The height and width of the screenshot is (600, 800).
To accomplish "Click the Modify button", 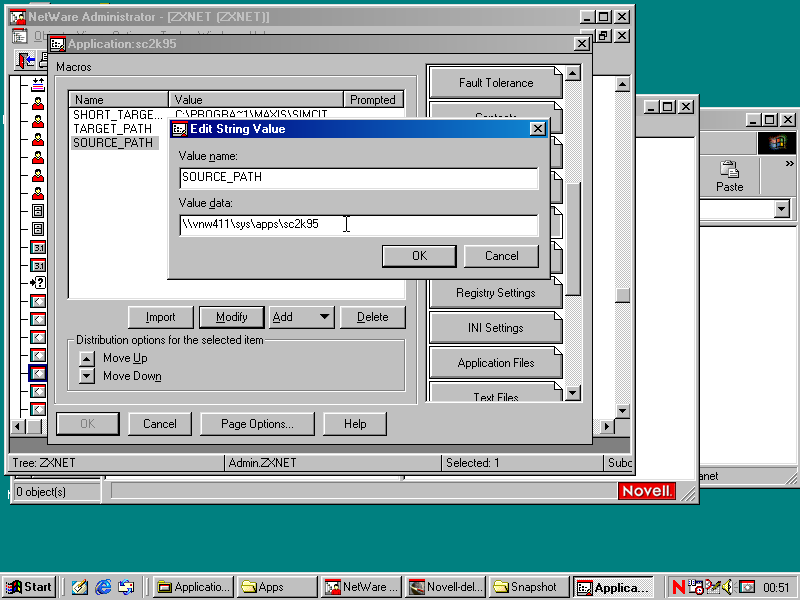I will tap(232, 317).
